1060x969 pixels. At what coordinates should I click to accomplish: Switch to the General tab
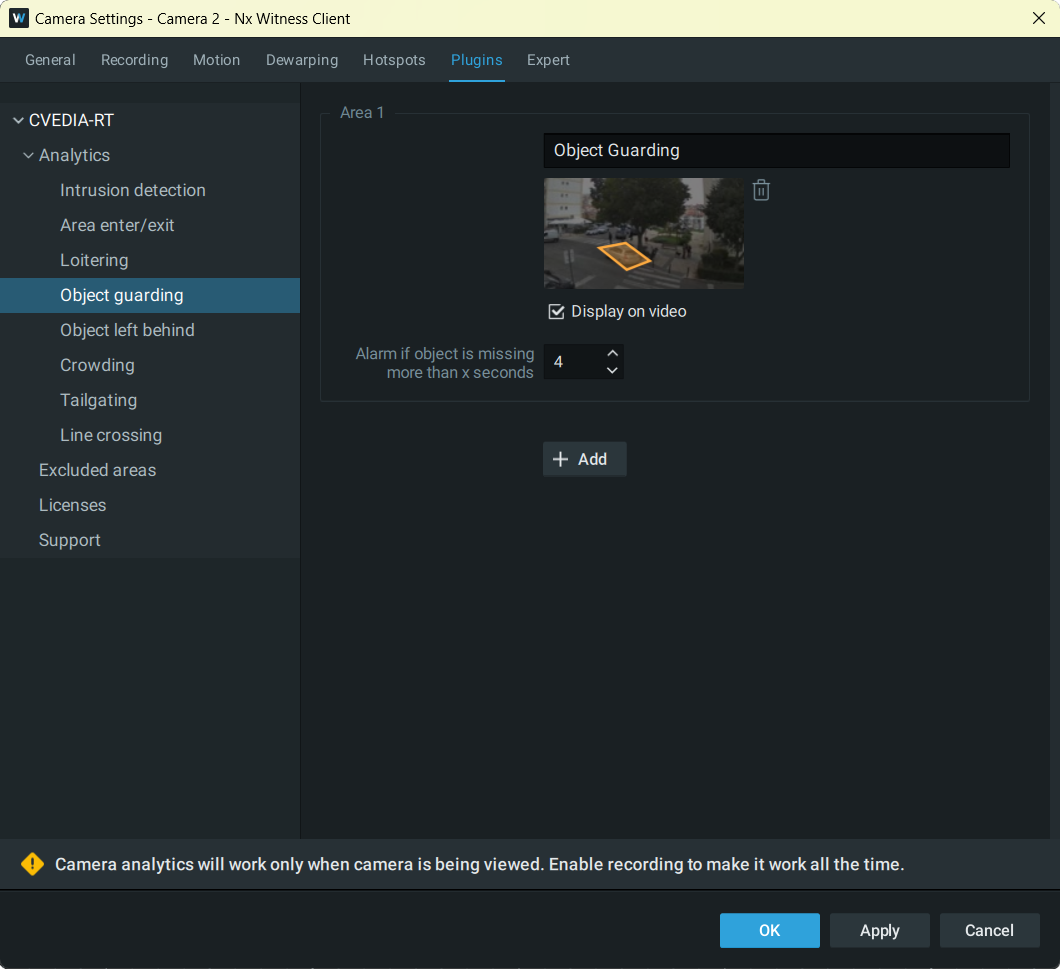pyautogui.click(x=50, y=60)
